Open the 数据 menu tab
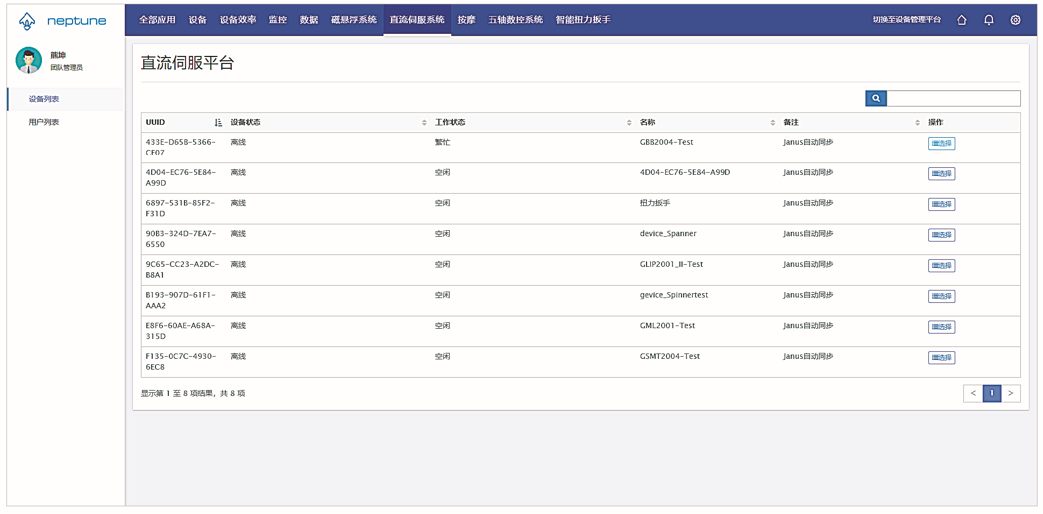 [309, 20]
